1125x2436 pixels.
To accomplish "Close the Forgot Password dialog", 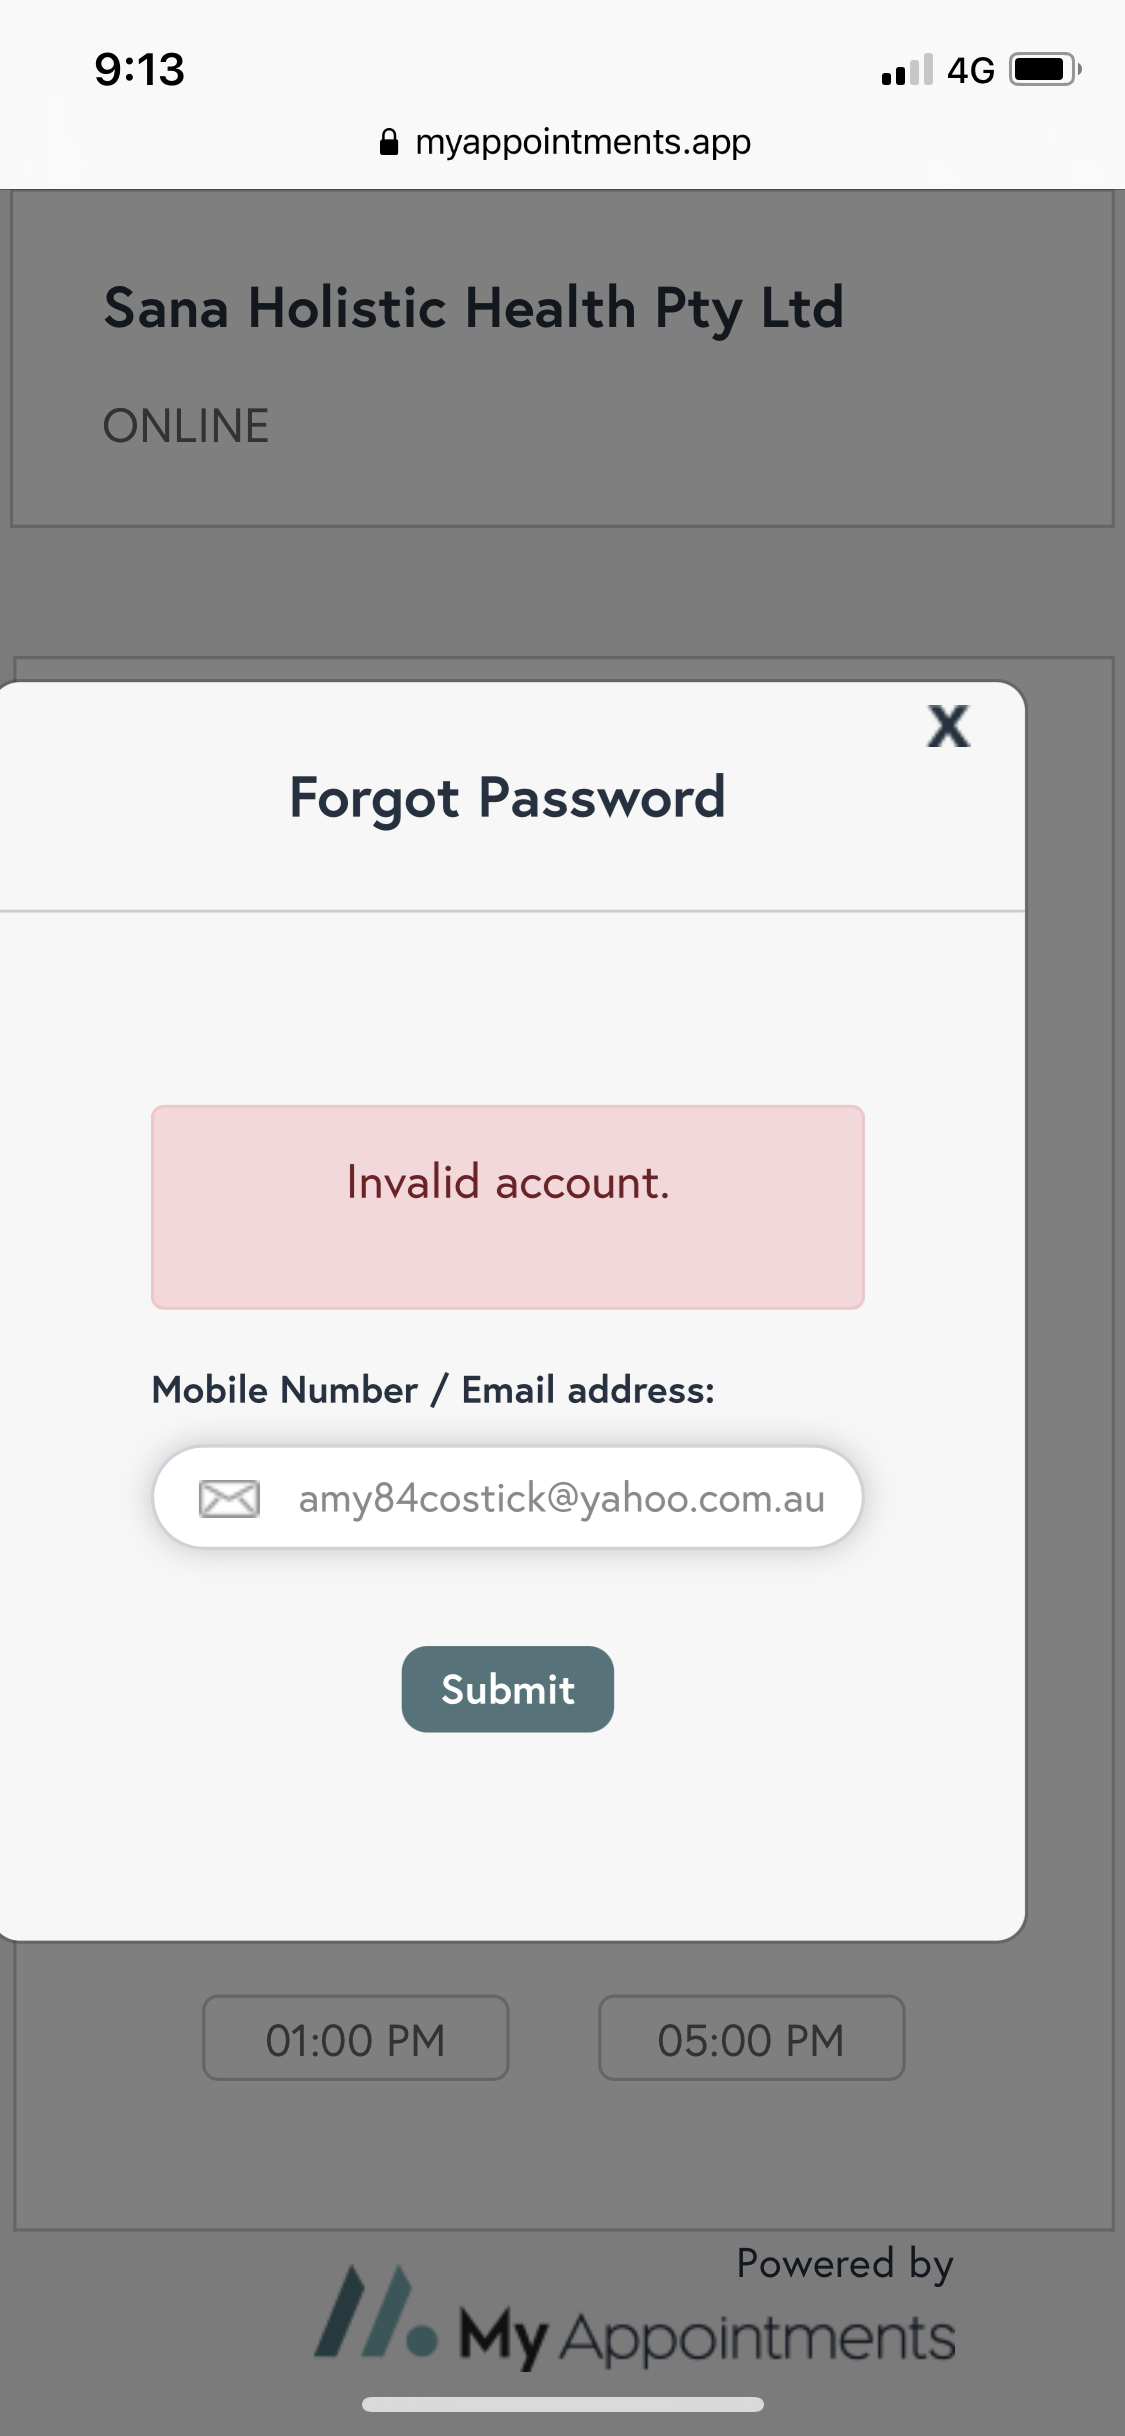I will coord(948,727).
